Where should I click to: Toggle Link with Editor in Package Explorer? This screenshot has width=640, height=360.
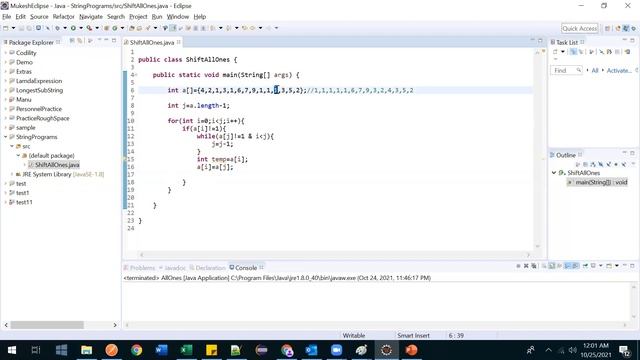tap(80, 40)
